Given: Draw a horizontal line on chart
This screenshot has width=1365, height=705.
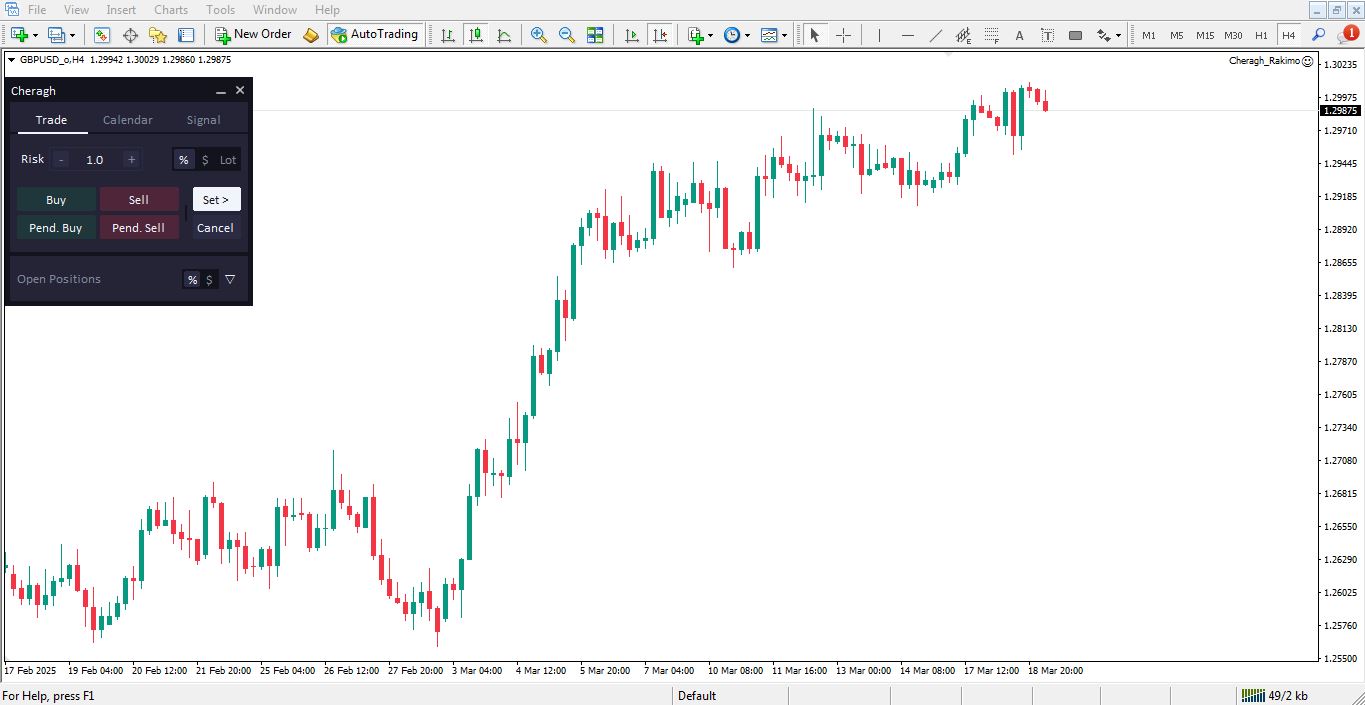Looking at the screenshot, I should 908,35.
